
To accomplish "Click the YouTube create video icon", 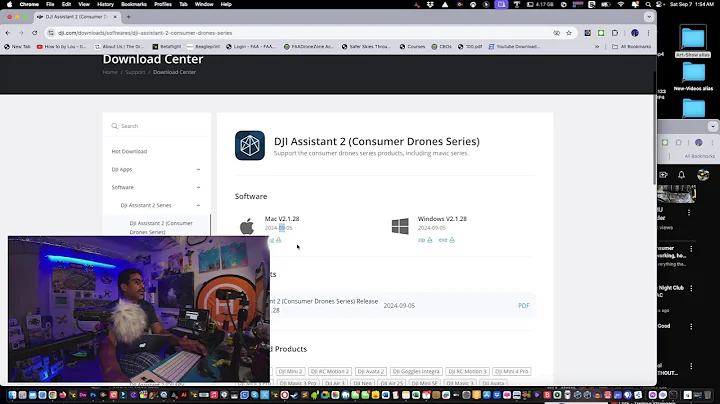I will tap(664, 174).
